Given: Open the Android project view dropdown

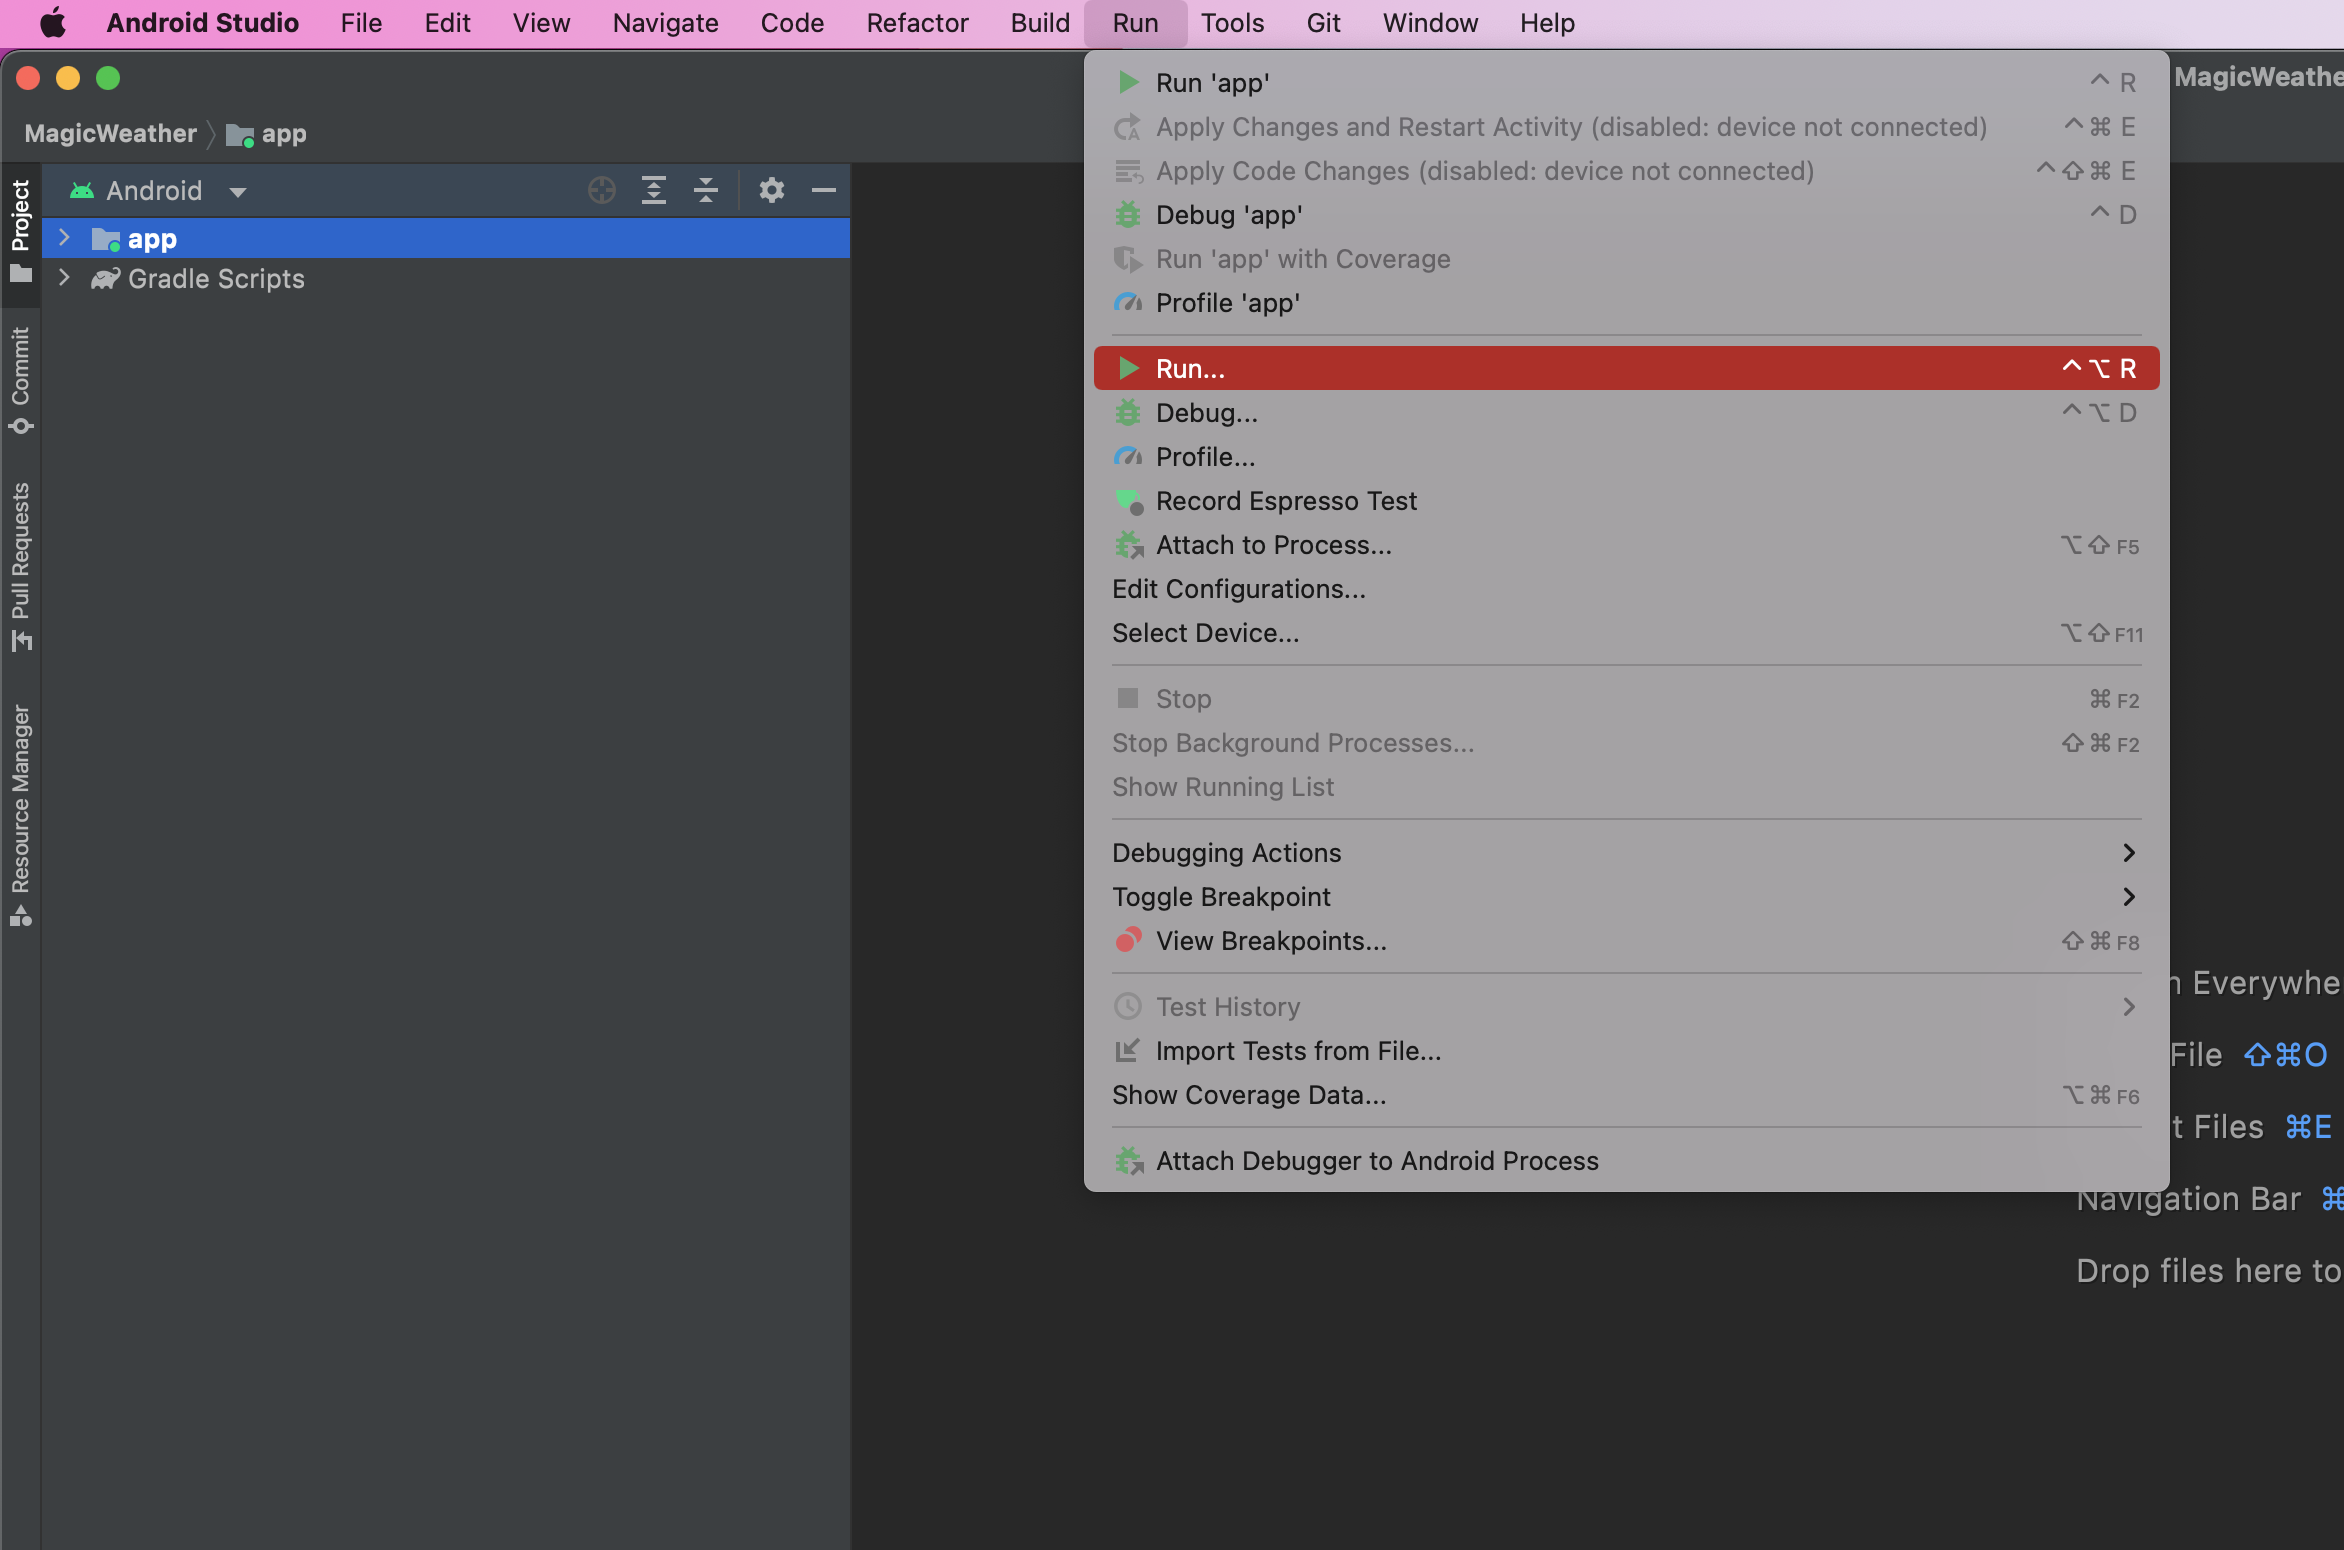Looking at the screenshot, I should (158, 190).
